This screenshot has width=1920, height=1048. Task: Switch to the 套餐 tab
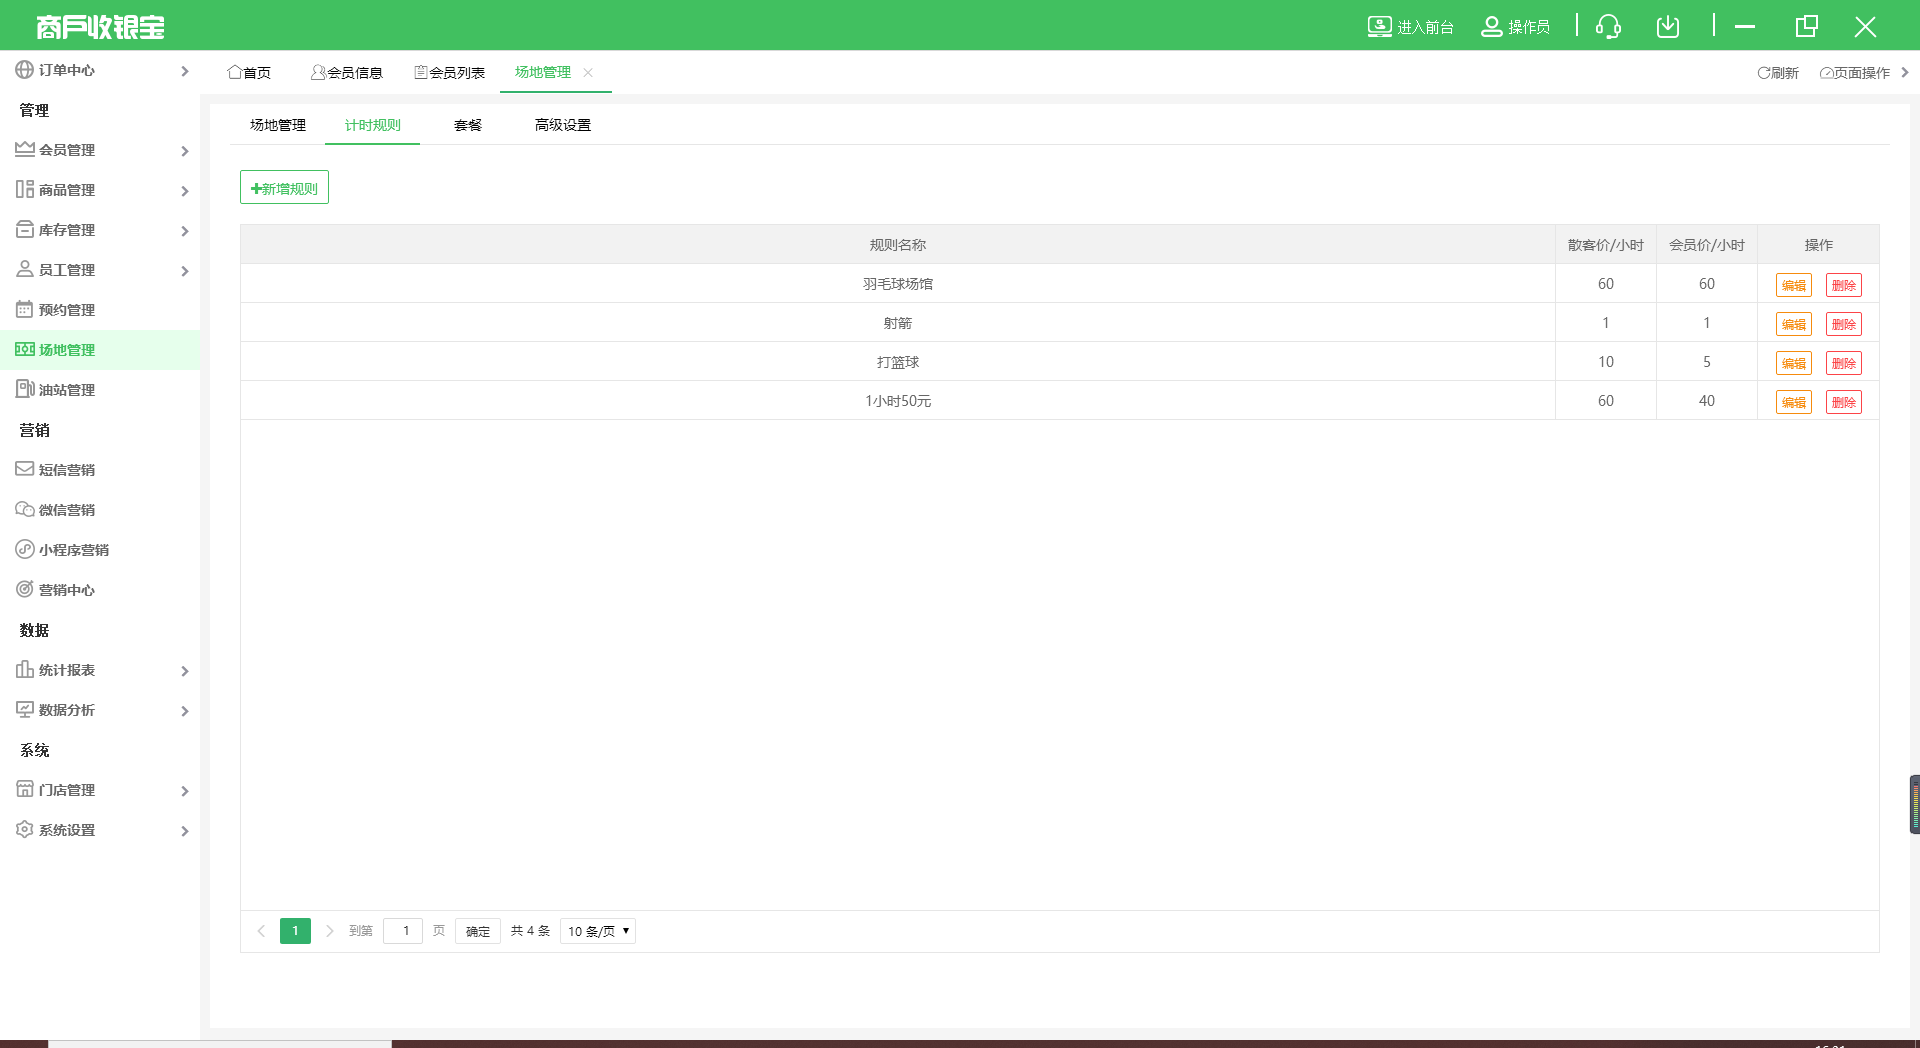click(x=468, y=125)
